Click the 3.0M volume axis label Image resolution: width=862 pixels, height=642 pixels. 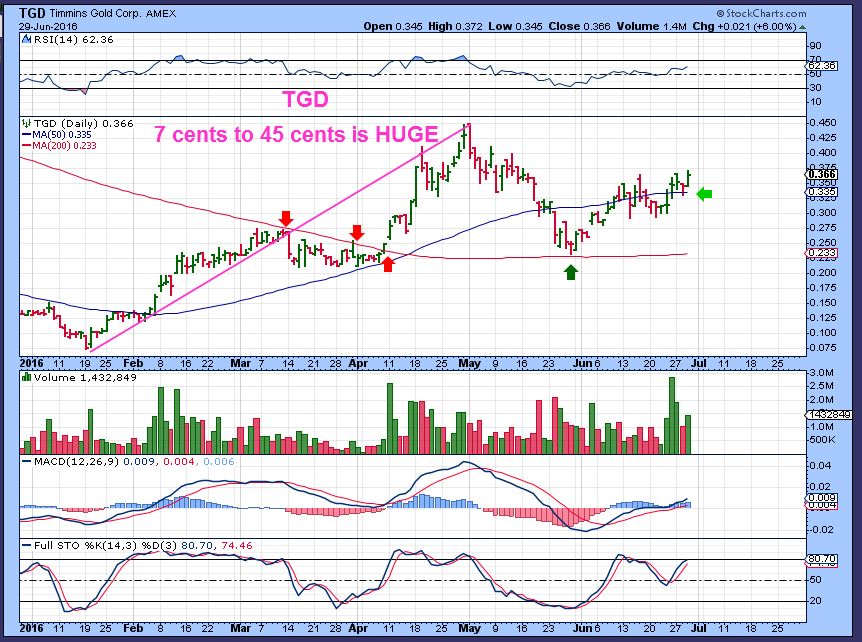point(822,373)
